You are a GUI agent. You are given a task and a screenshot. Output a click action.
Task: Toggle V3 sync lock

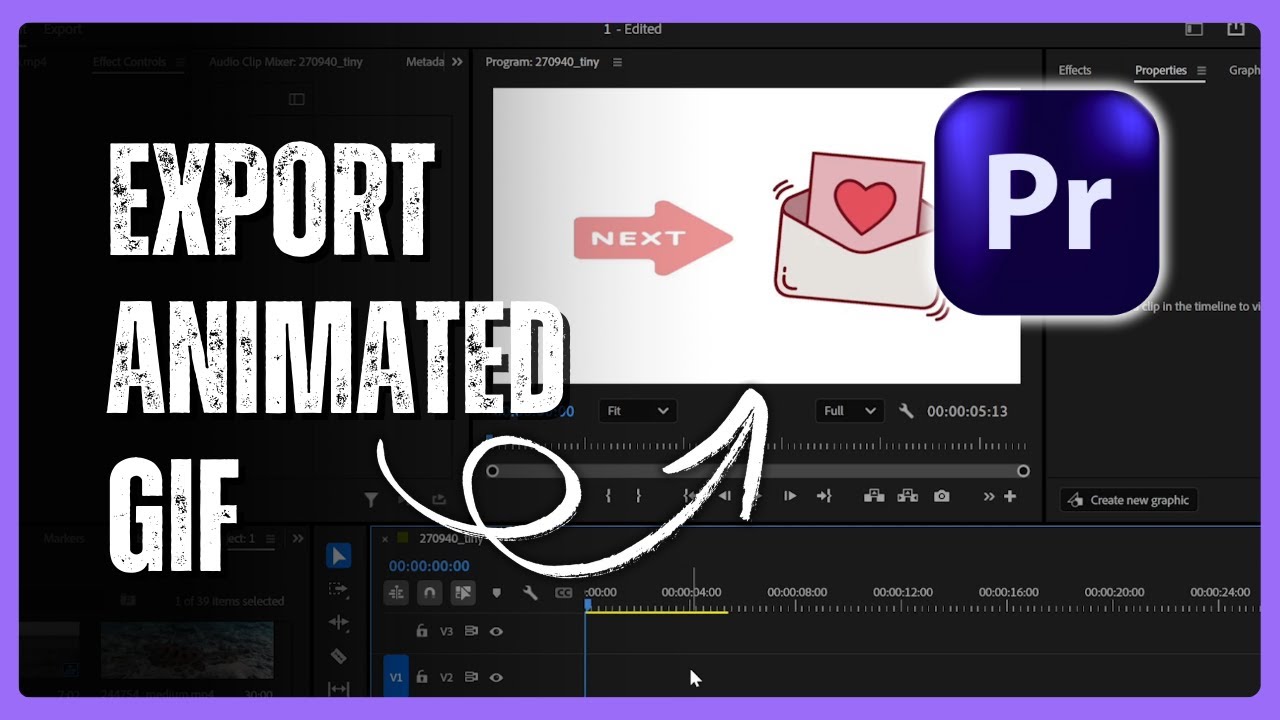(x=471, y=631)
